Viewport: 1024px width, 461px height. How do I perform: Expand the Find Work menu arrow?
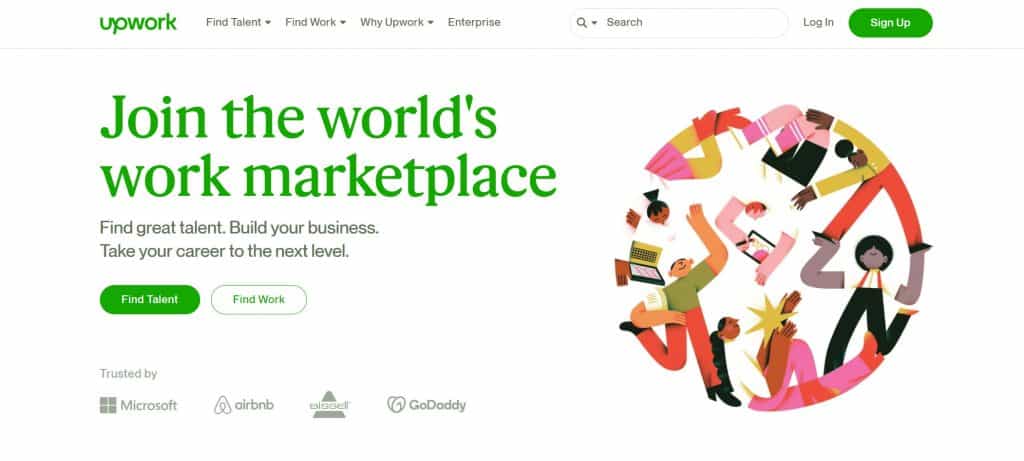coord(343,23)
